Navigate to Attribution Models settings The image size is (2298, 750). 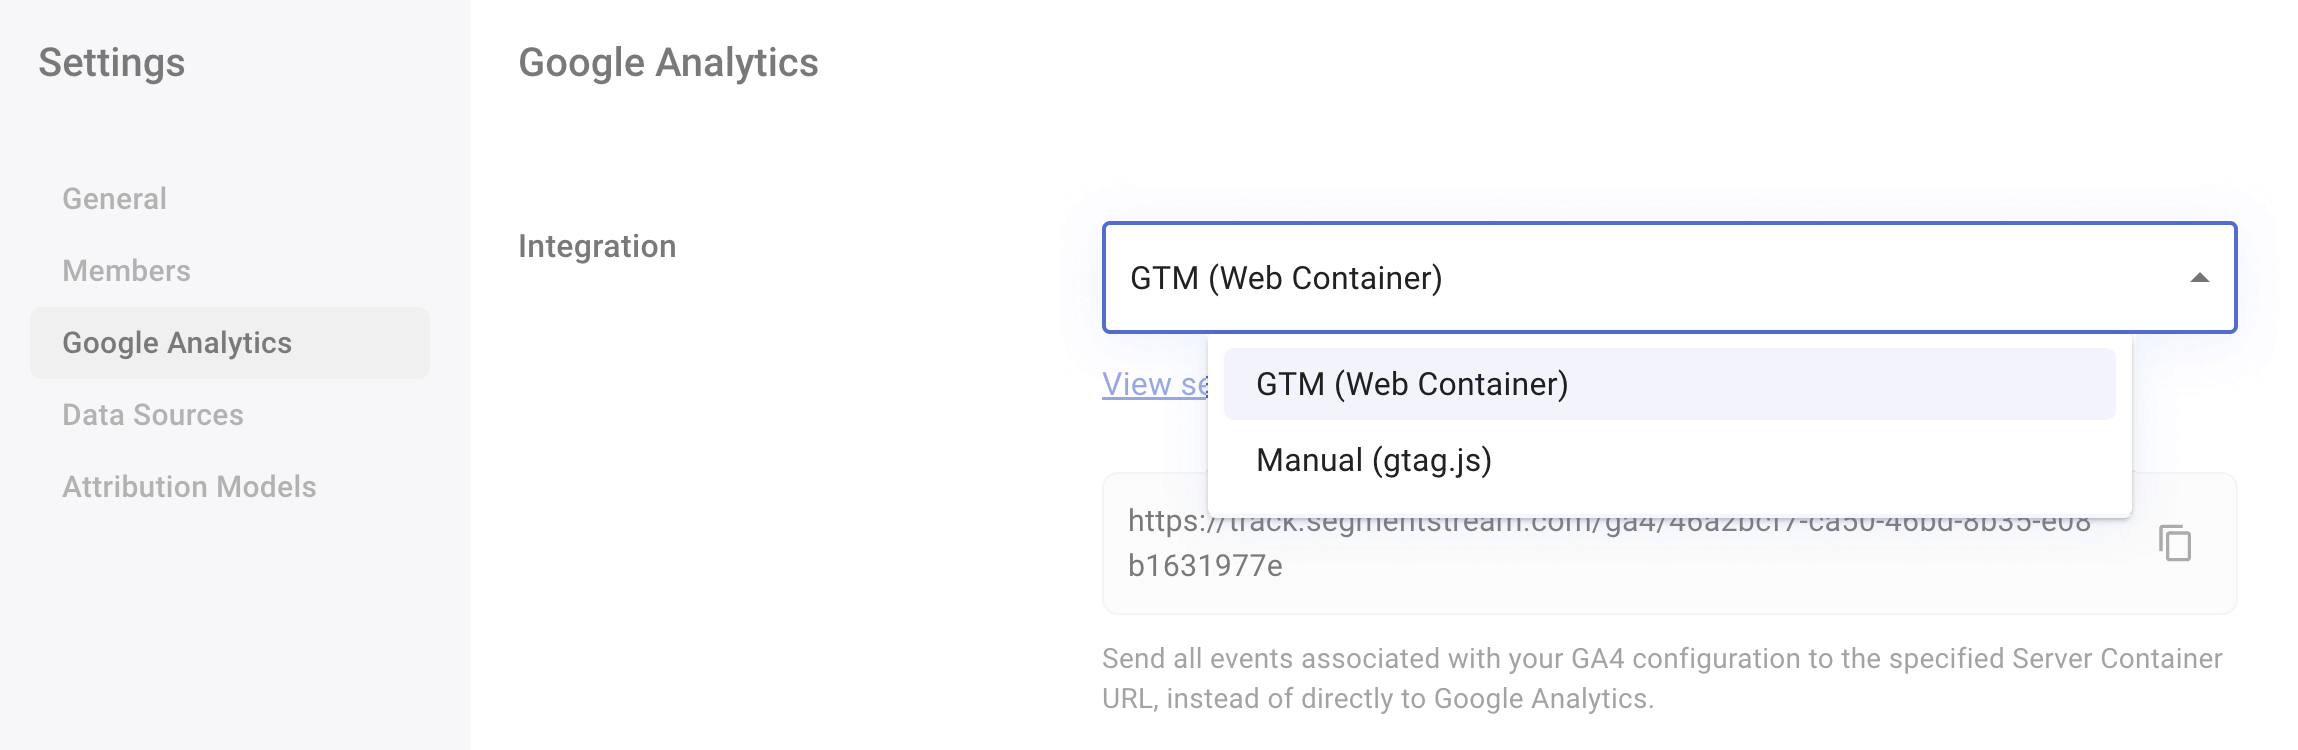point(189,487)
